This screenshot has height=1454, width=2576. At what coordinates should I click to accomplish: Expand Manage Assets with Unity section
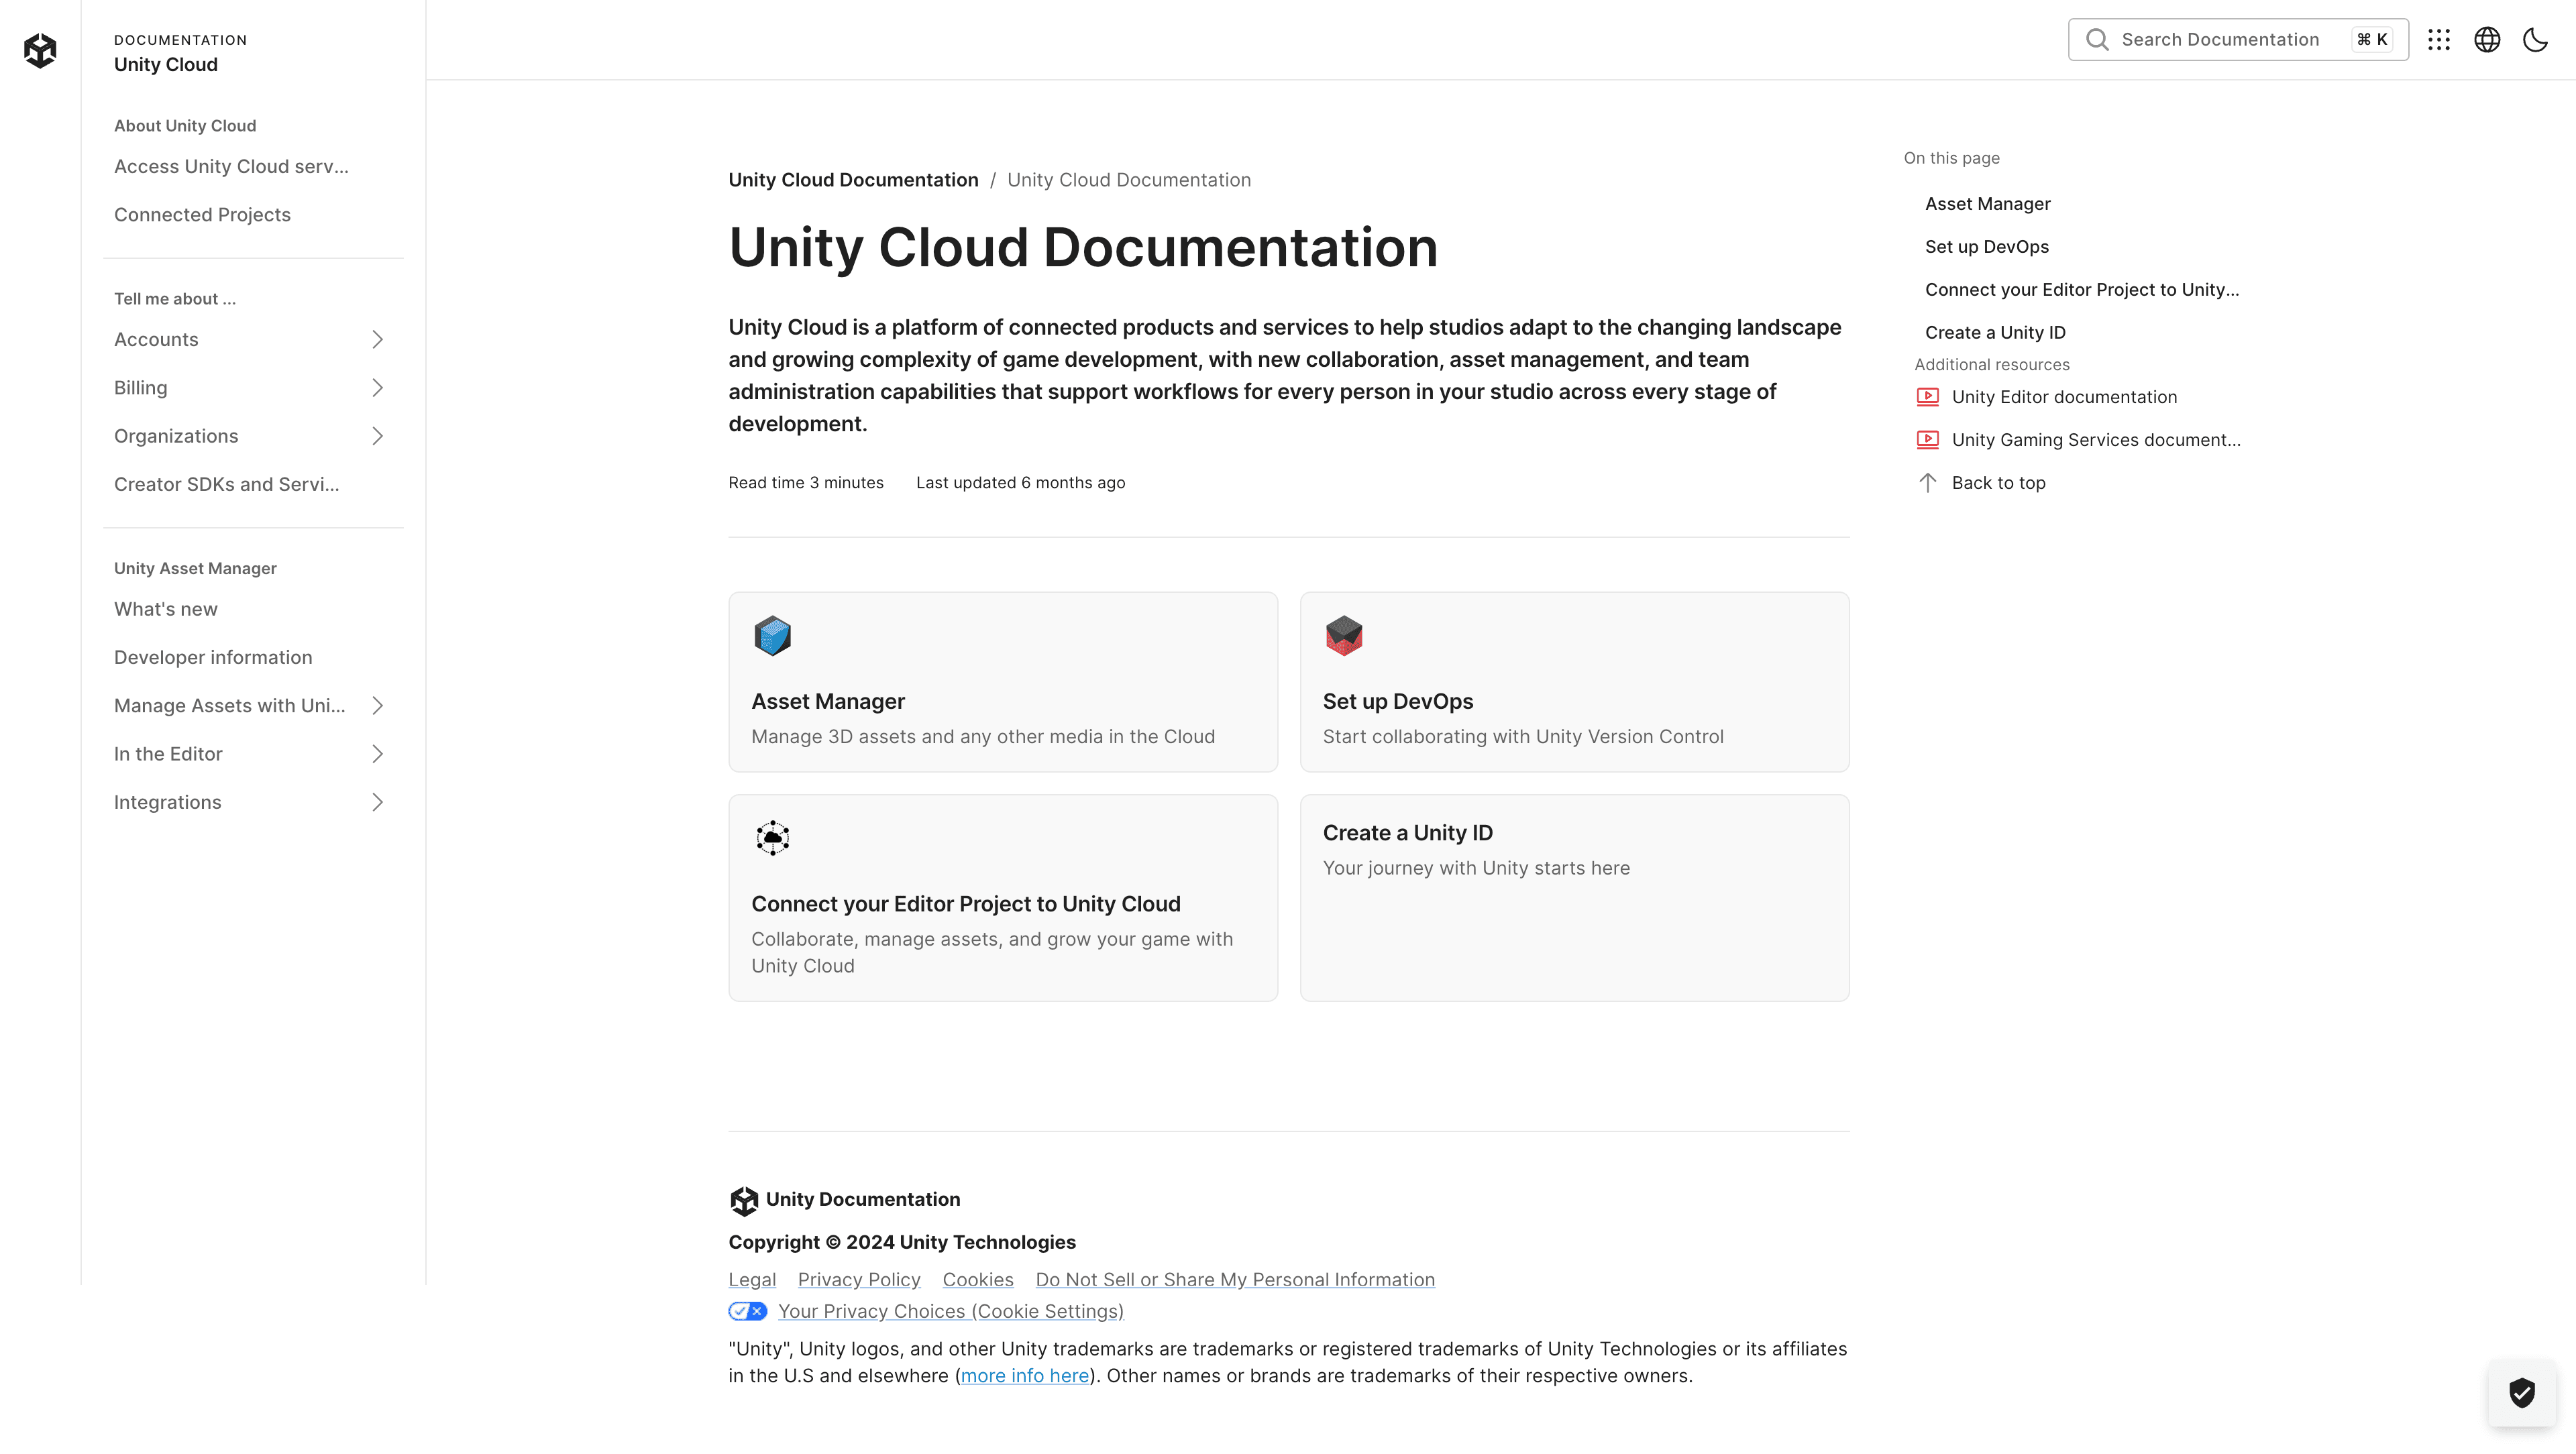tap(377, 706)
